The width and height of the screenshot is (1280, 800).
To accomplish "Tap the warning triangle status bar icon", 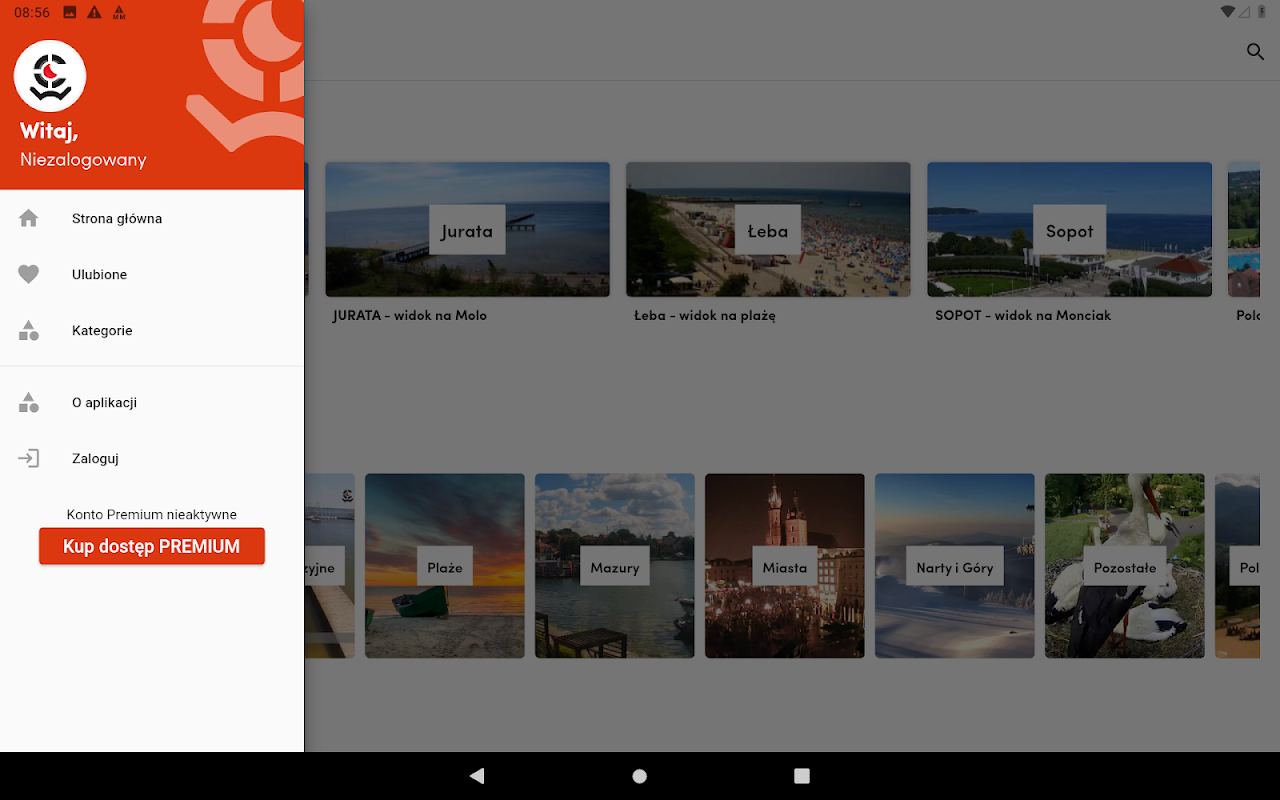I will click(x=94, y=12).
